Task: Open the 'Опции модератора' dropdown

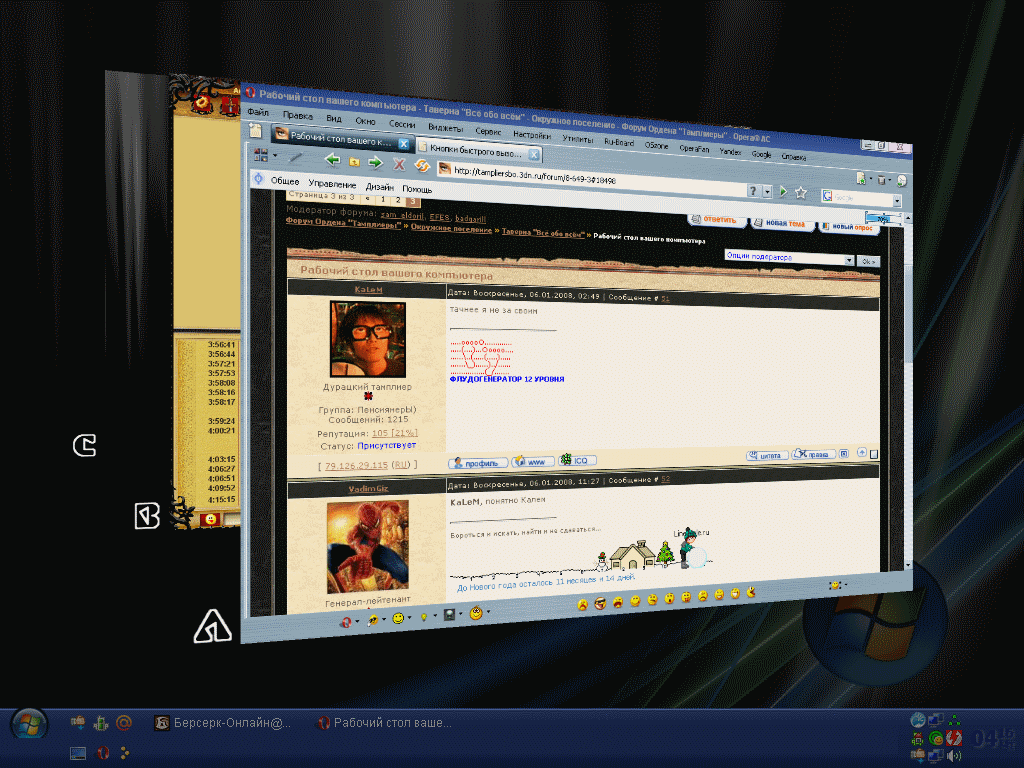Action: point(790,257)
